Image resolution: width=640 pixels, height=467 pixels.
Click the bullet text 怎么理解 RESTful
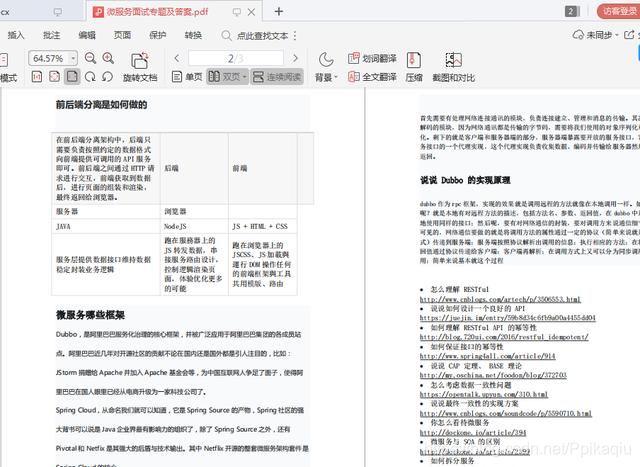pyautogui.click(x=460, y=289)
